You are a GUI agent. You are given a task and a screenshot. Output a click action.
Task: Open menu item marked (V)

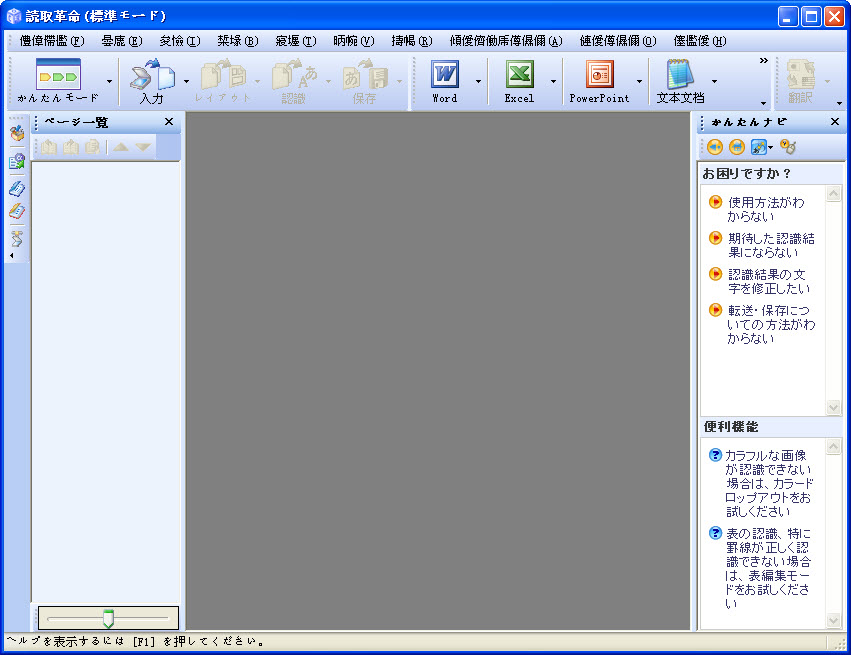click(354, 41)
